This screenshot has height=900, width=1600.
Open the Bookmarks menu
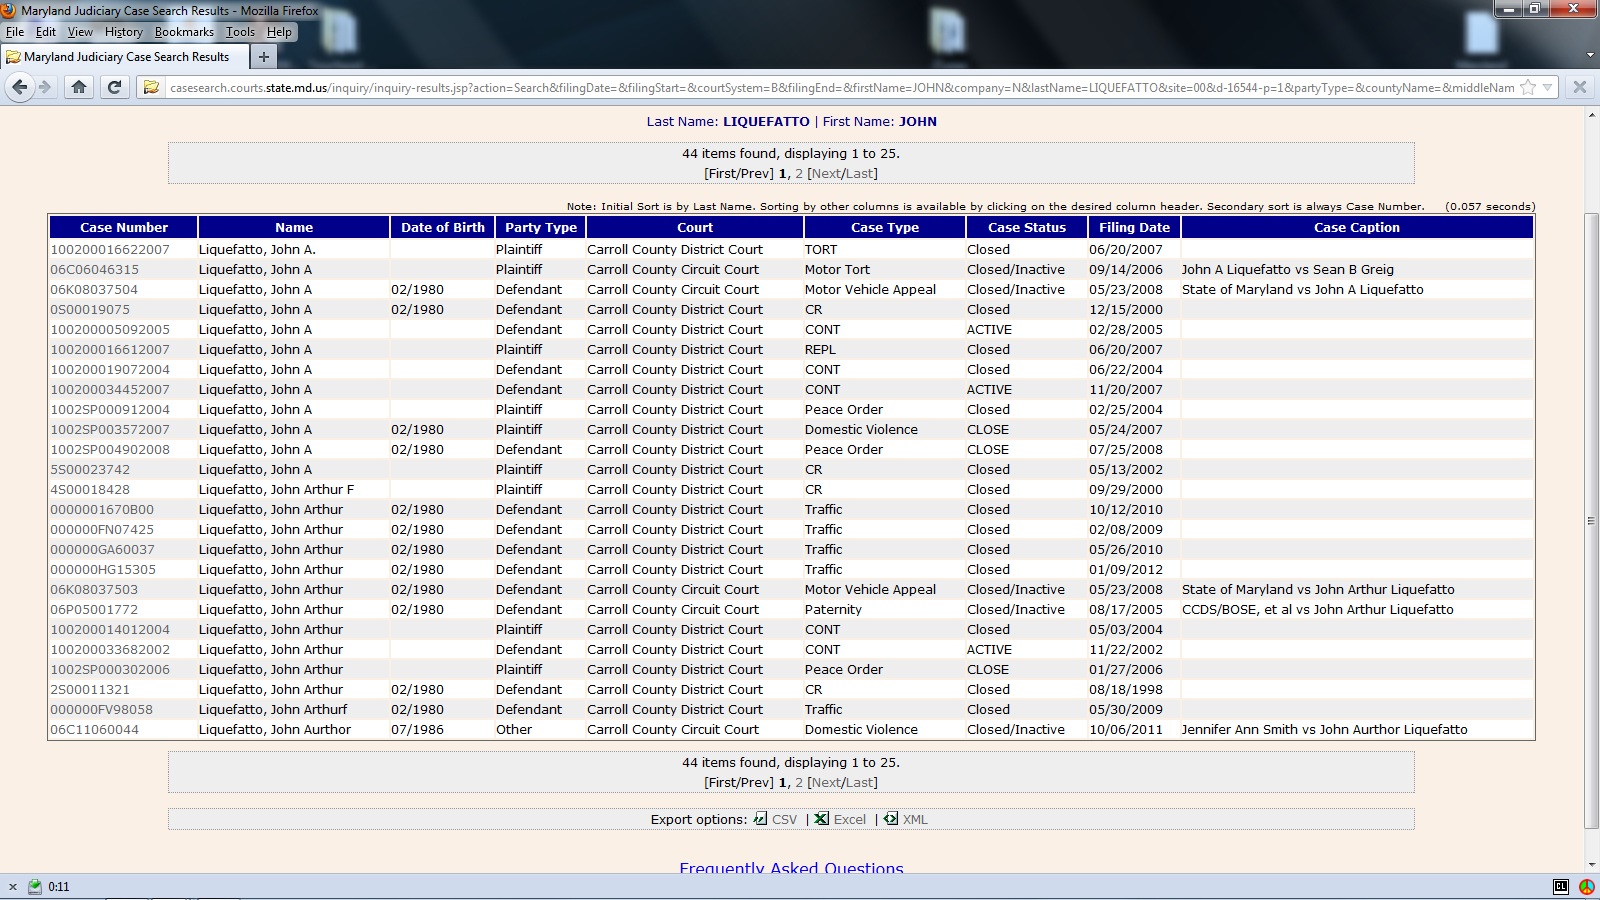point(184,32)
